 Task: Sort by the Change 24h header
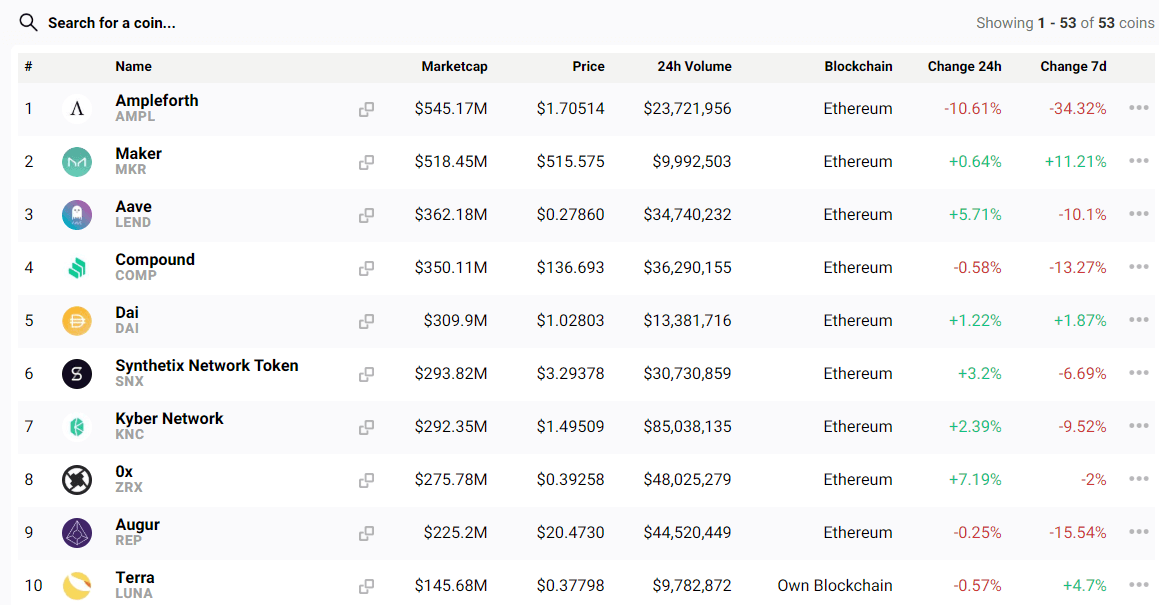coord(964,67)
